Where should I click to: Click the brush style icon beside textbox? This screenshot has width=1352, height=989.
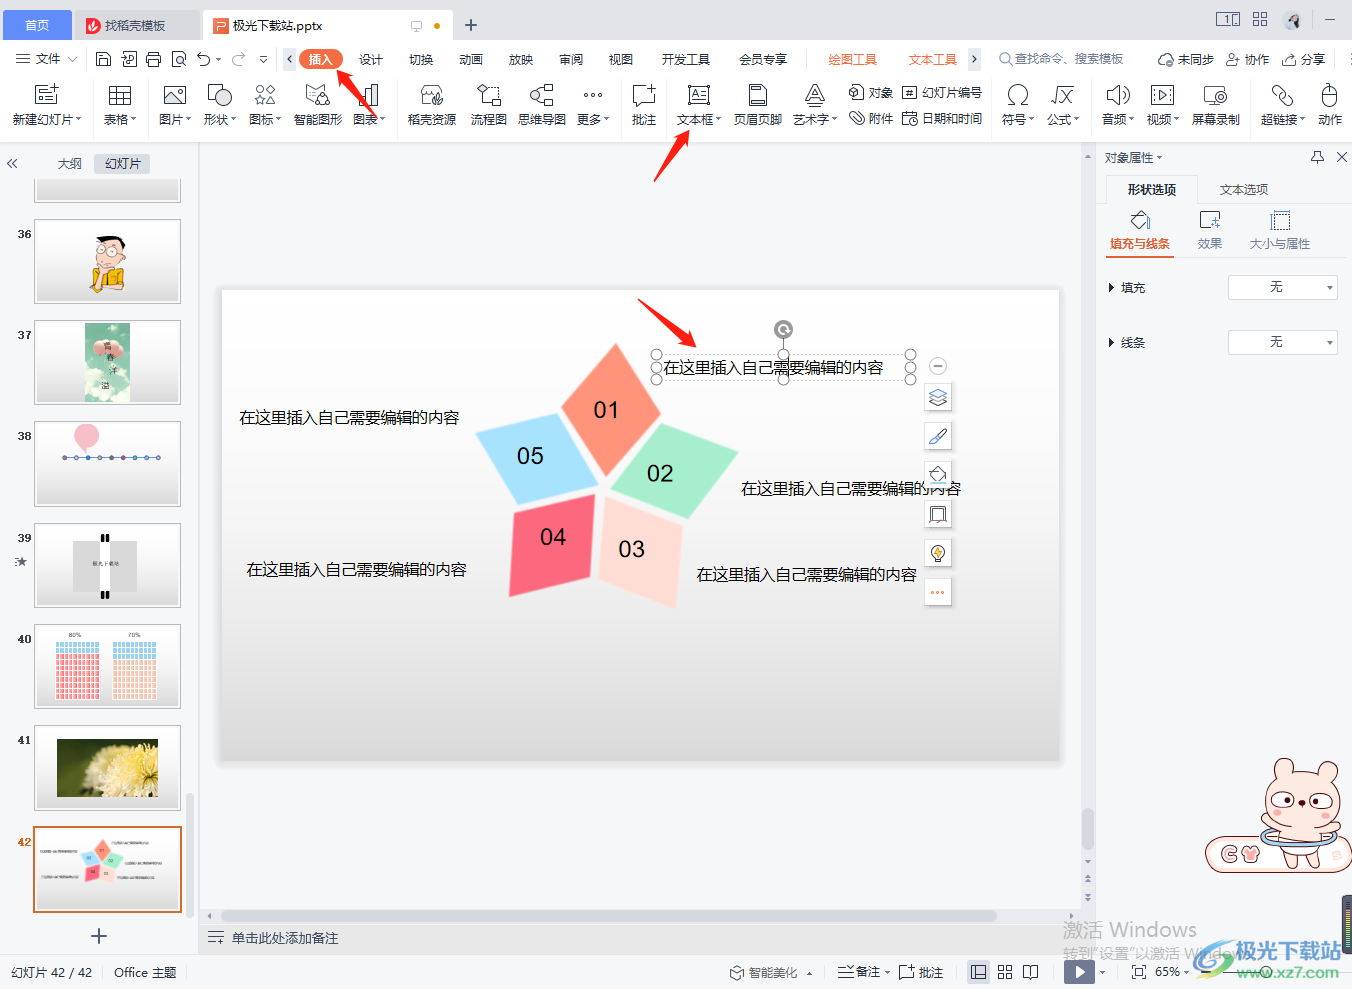[x=938, y=436]
